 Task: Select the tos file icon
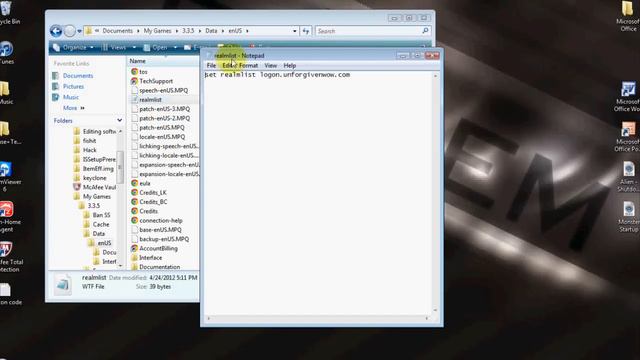tap(135, 71)
